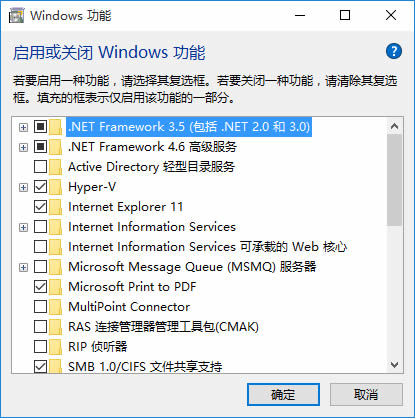
Task: Enable the Active Directory 轻型目录服务 checkbox
Action: coord(40,167)
